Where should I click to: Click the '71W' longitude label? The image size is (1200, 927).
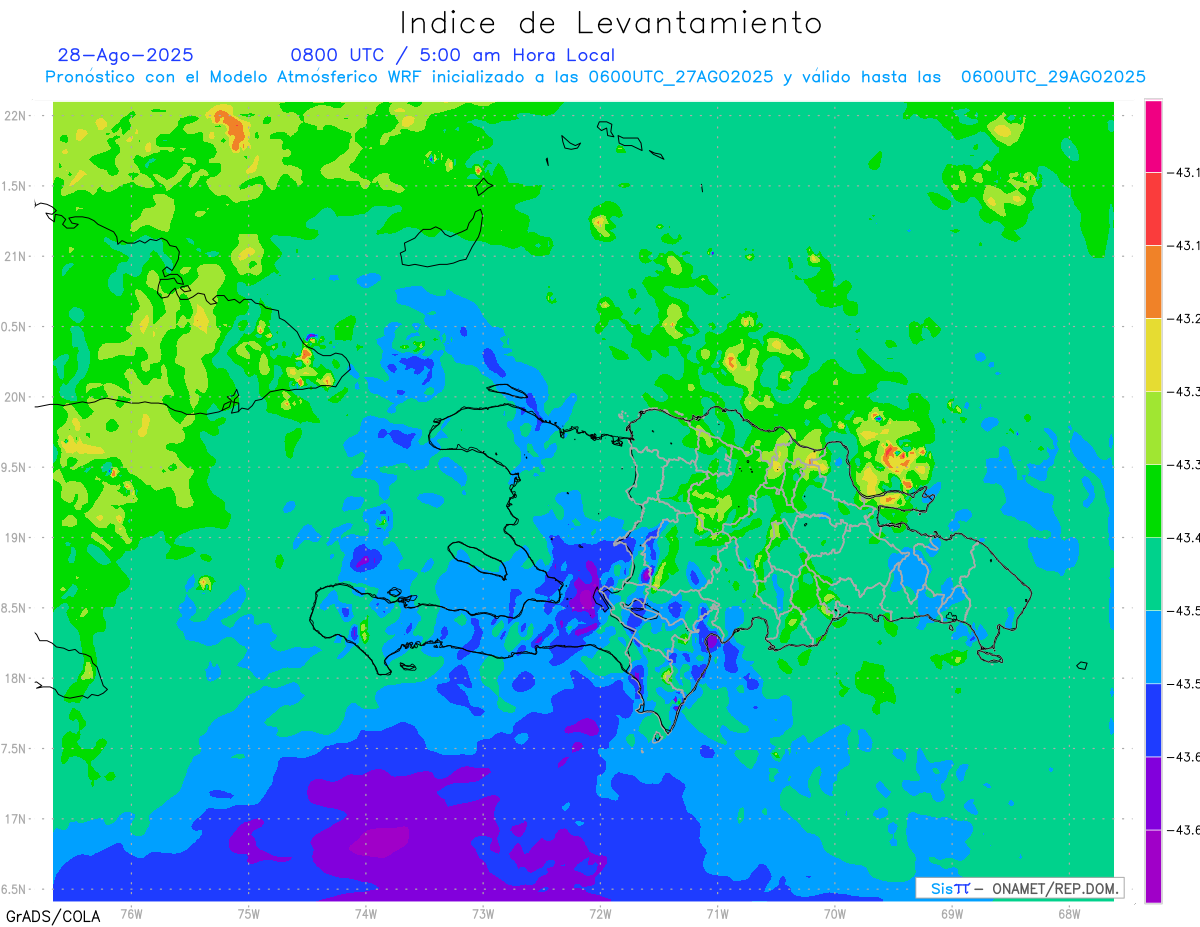pos(716,913)
